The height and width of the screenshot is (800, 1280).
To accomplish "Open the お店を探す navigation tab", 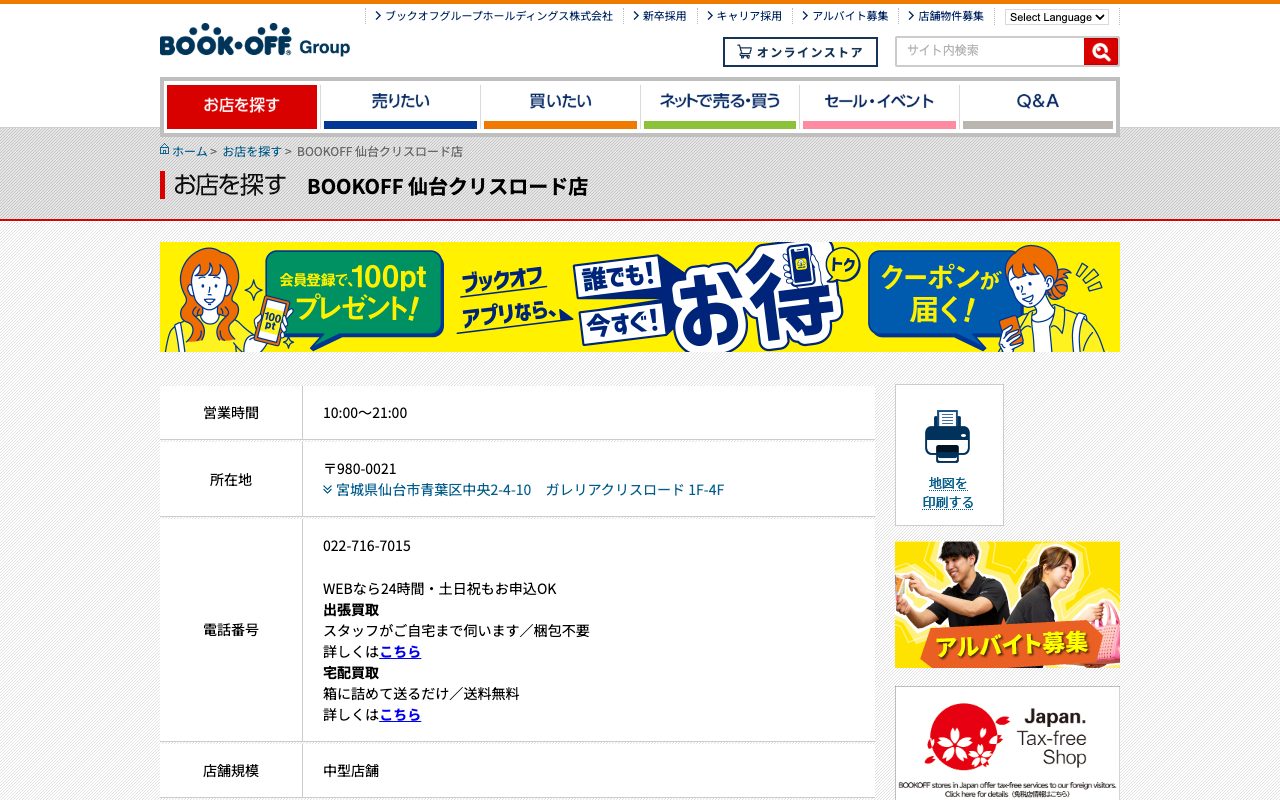I will (x=242, y=106).
